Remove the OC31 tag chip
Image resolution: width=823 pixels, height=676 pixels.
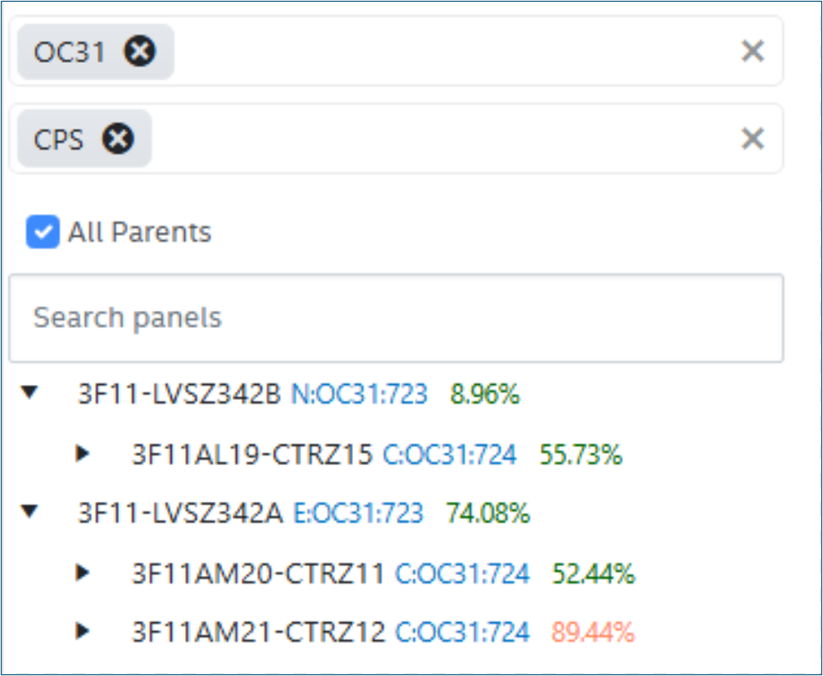[x=140, y=51]
